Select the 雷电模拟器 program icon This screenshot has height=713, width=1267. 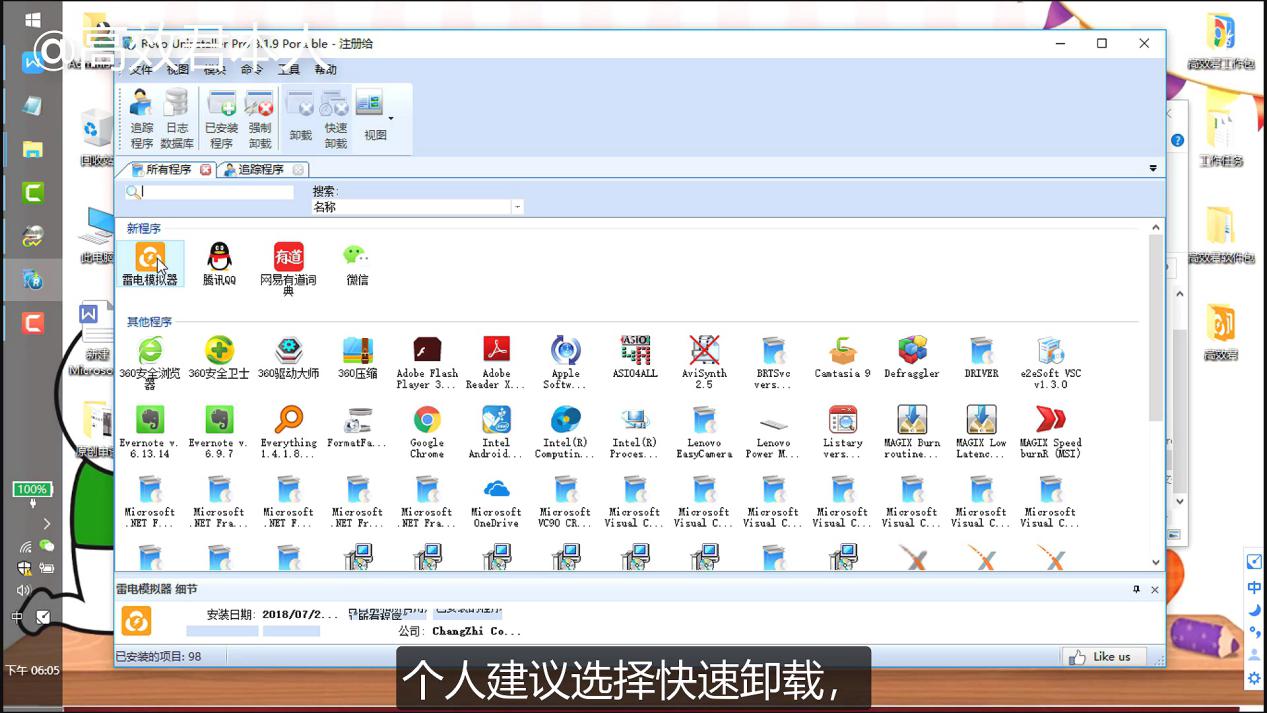point(150,264)
